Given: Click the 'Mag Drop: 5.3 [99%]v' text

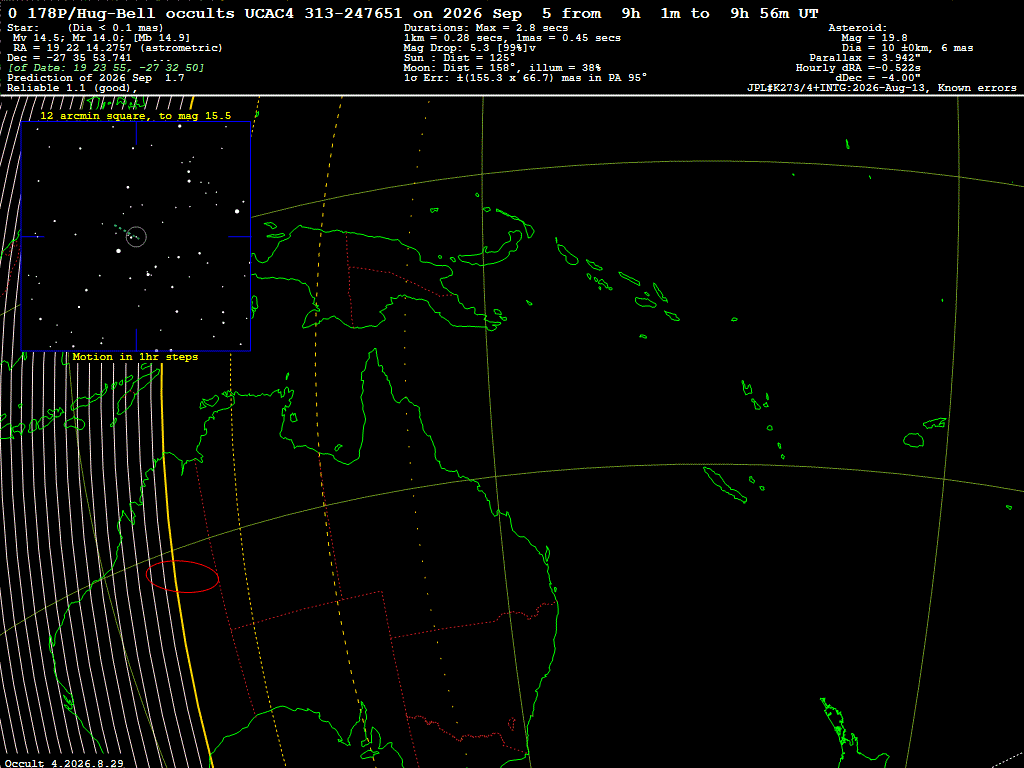Looking at the screenshot, I should pyautogui.click(x=470, y=48).
